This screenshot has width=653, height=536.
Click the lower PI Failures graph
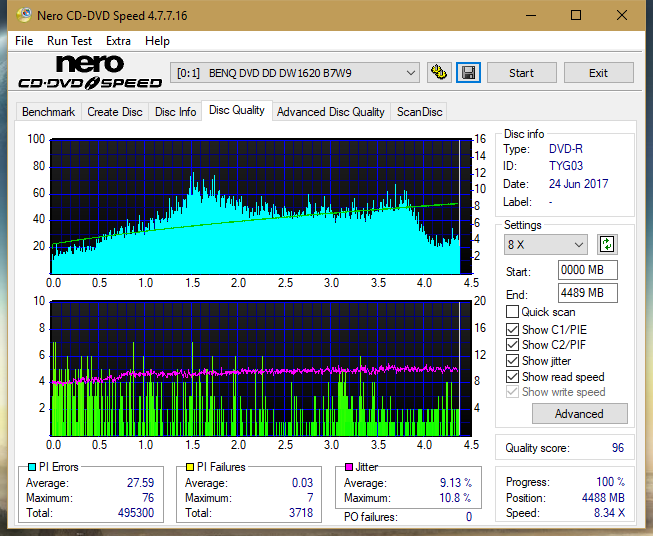click(261, 369)
